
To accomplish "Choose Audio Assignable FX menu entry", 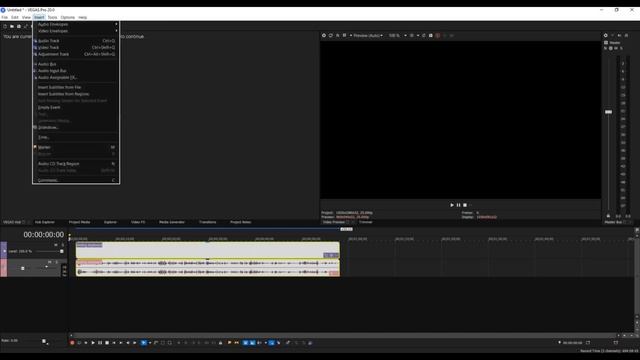I will [76, 78].
